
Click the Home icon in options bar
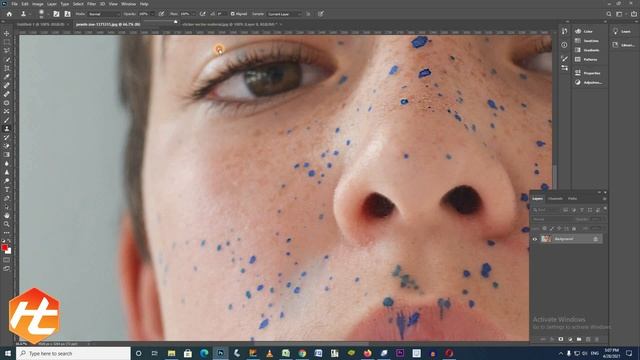pyautogui.click(x=9, y=14)
